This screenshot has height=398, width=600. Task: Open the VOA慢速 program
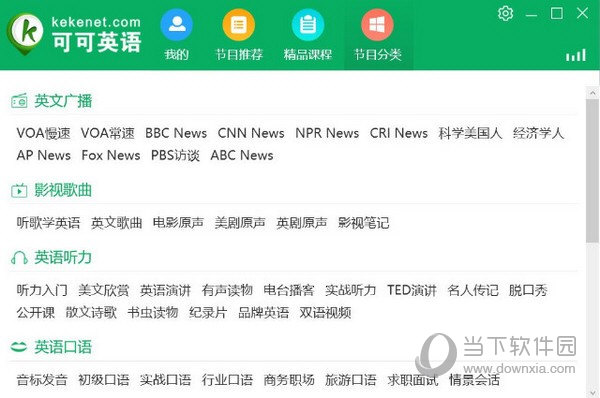coord(44,133)
